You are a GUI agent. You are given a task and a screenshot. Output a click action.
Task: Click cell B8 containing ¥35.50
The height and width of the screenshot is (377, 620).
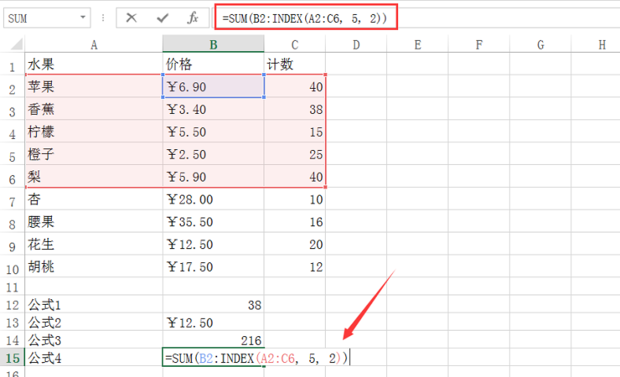point(213,222)
